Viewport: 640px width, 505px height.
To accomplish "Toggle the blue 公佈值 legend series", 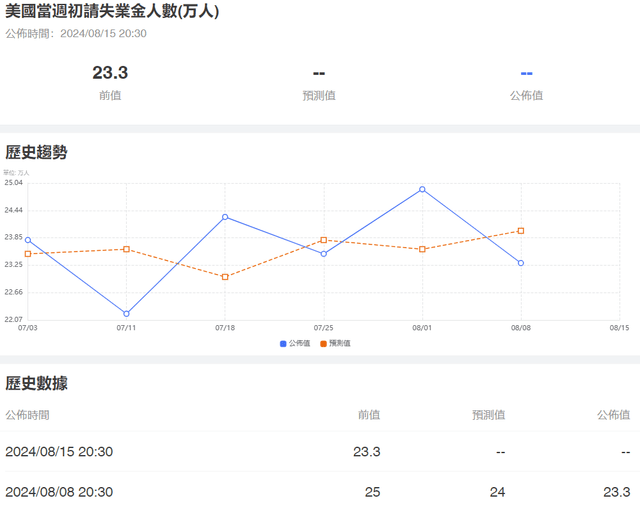I will pyautogui.click(x=299, y=343).
